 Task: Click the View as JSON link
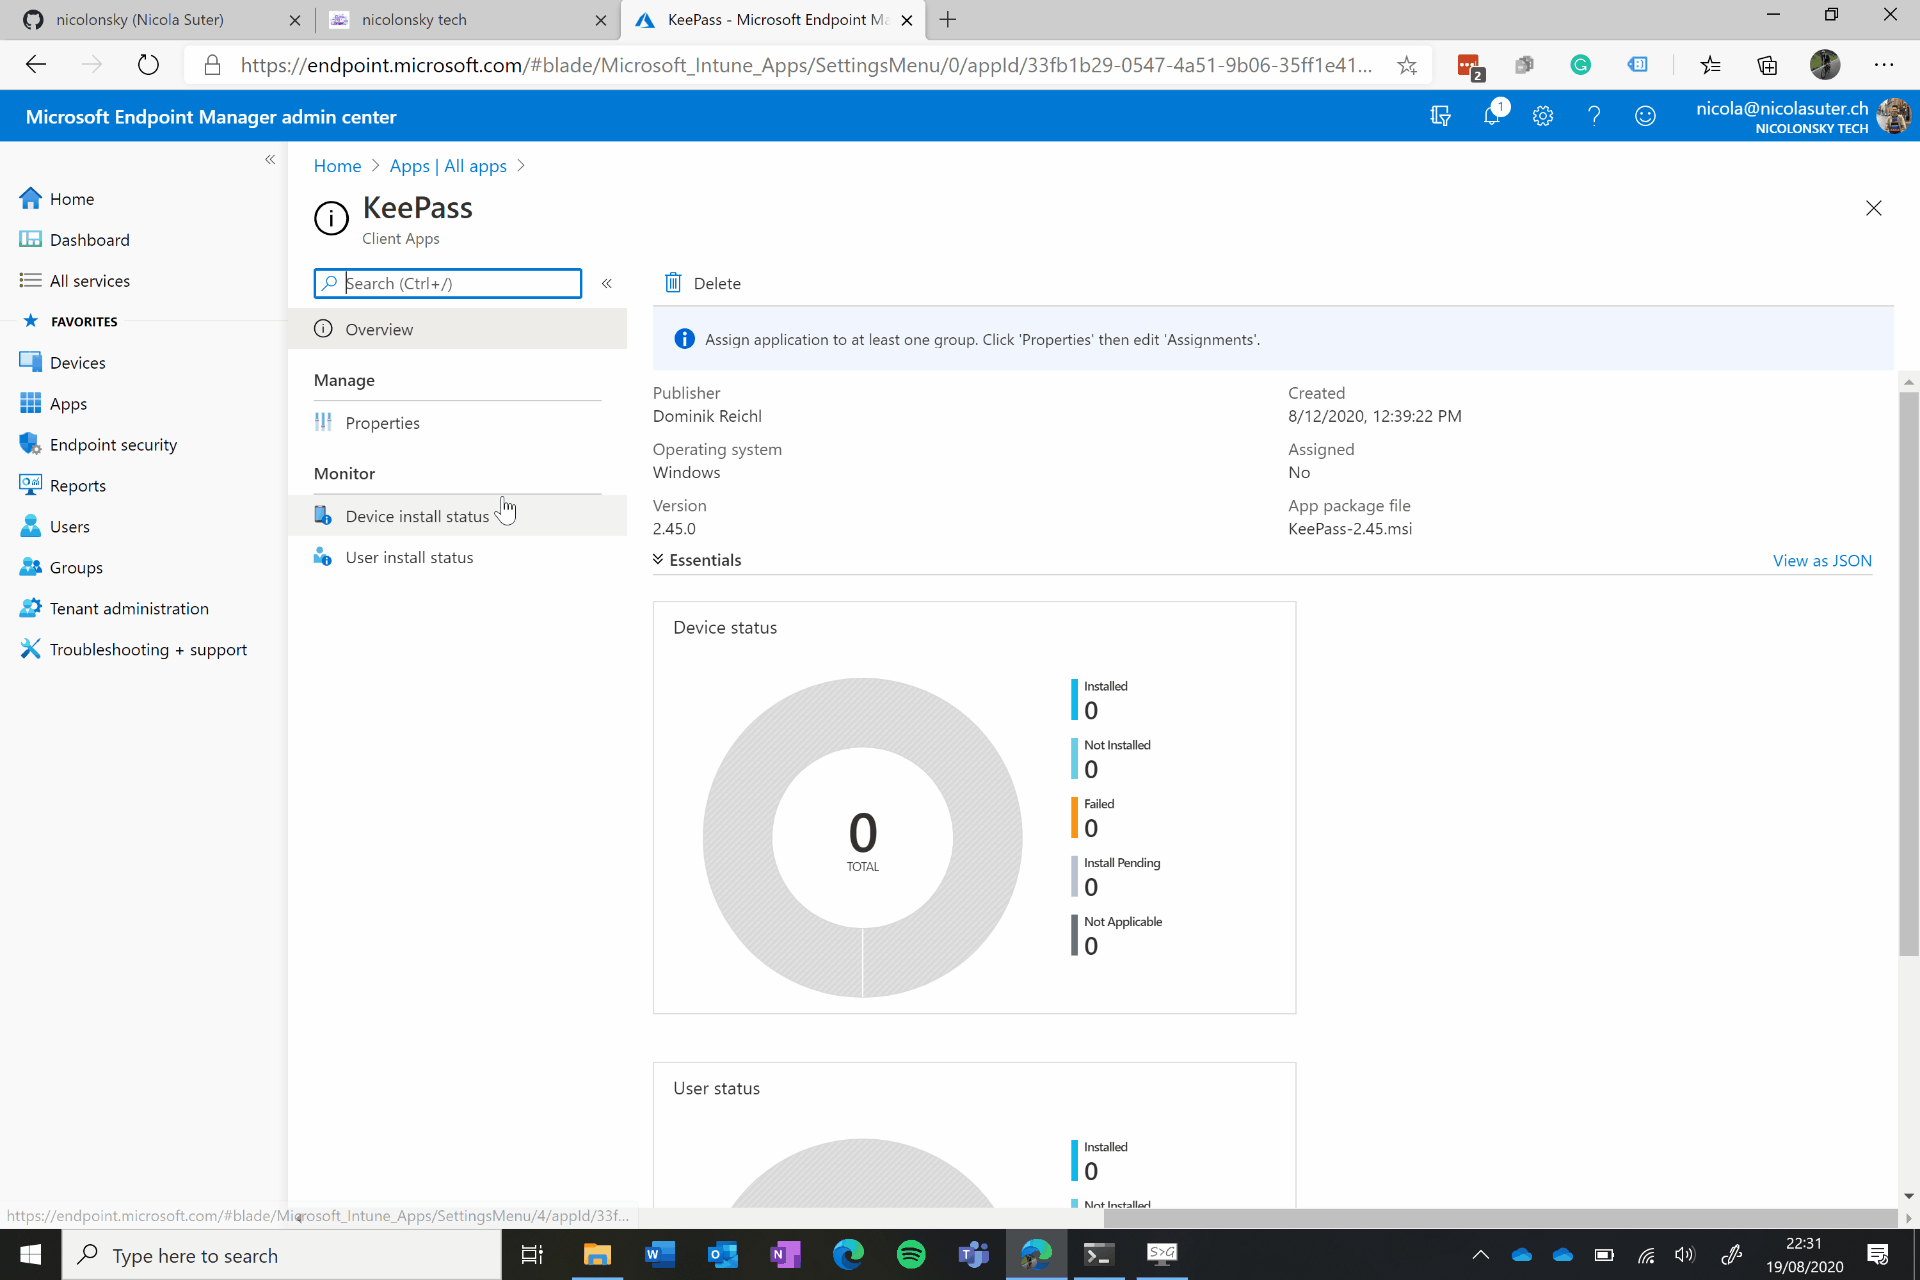click(x=1822, y=561)
